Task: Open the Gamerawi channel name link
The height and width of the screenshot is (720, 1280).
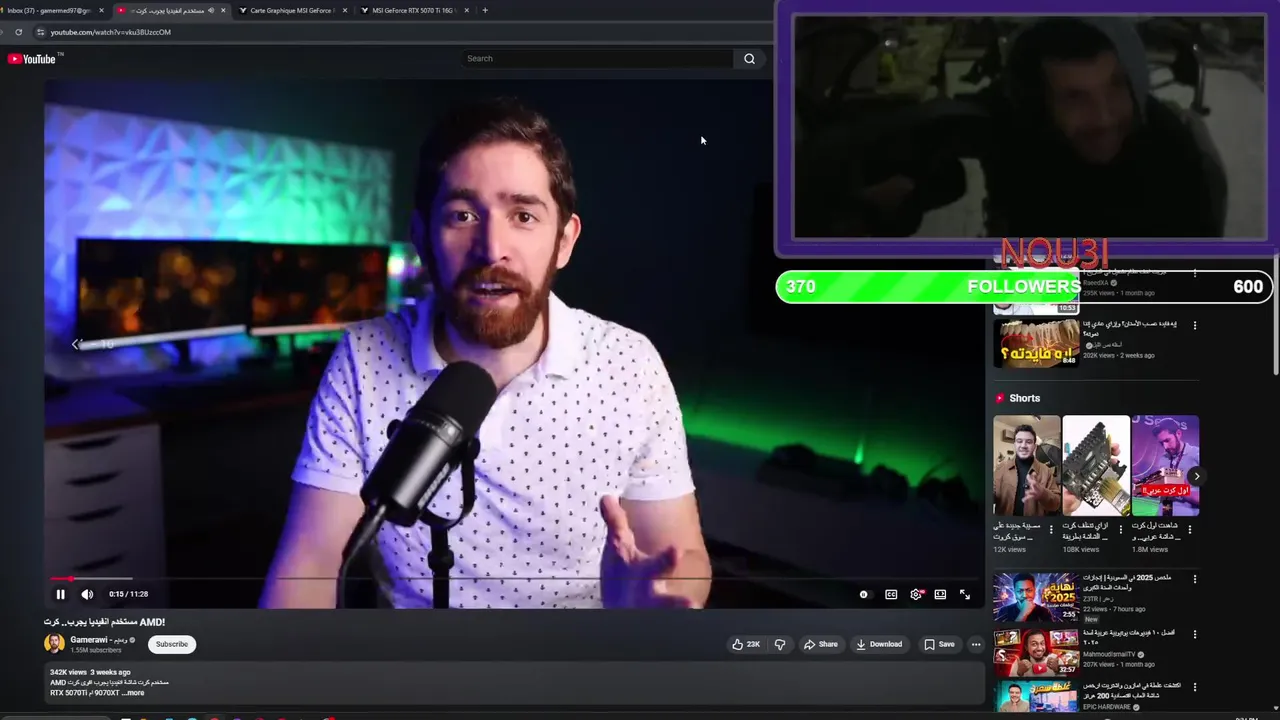Action: [x=97, y=640]
